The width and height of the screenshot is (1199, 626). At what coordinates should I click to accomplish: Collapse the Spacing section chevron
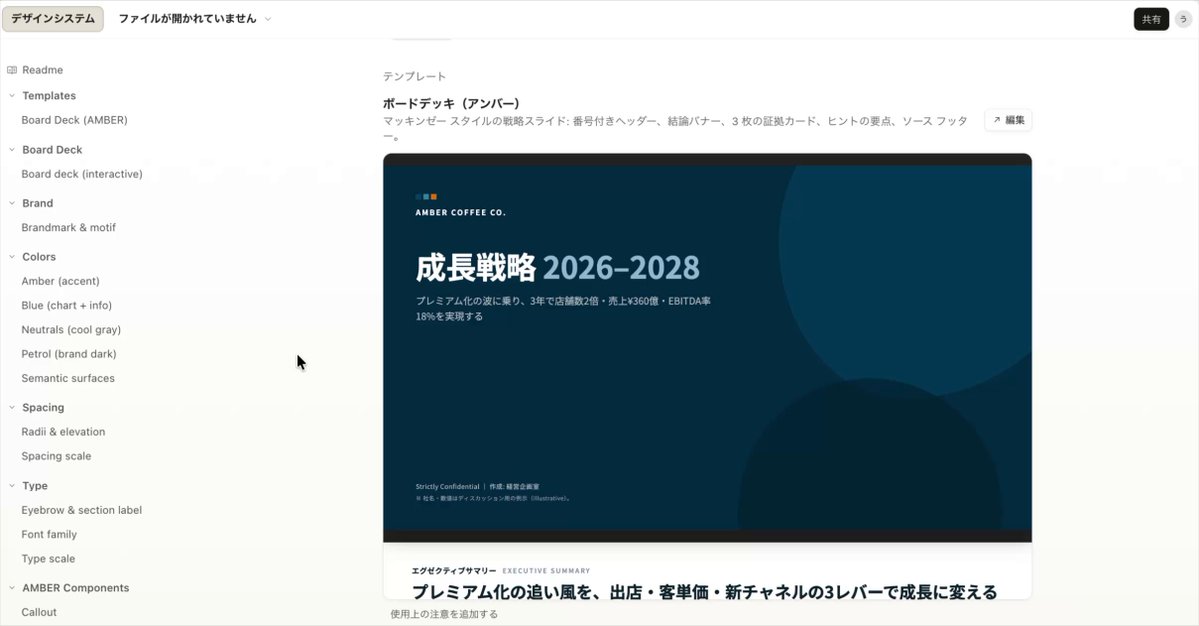point(11,407)
